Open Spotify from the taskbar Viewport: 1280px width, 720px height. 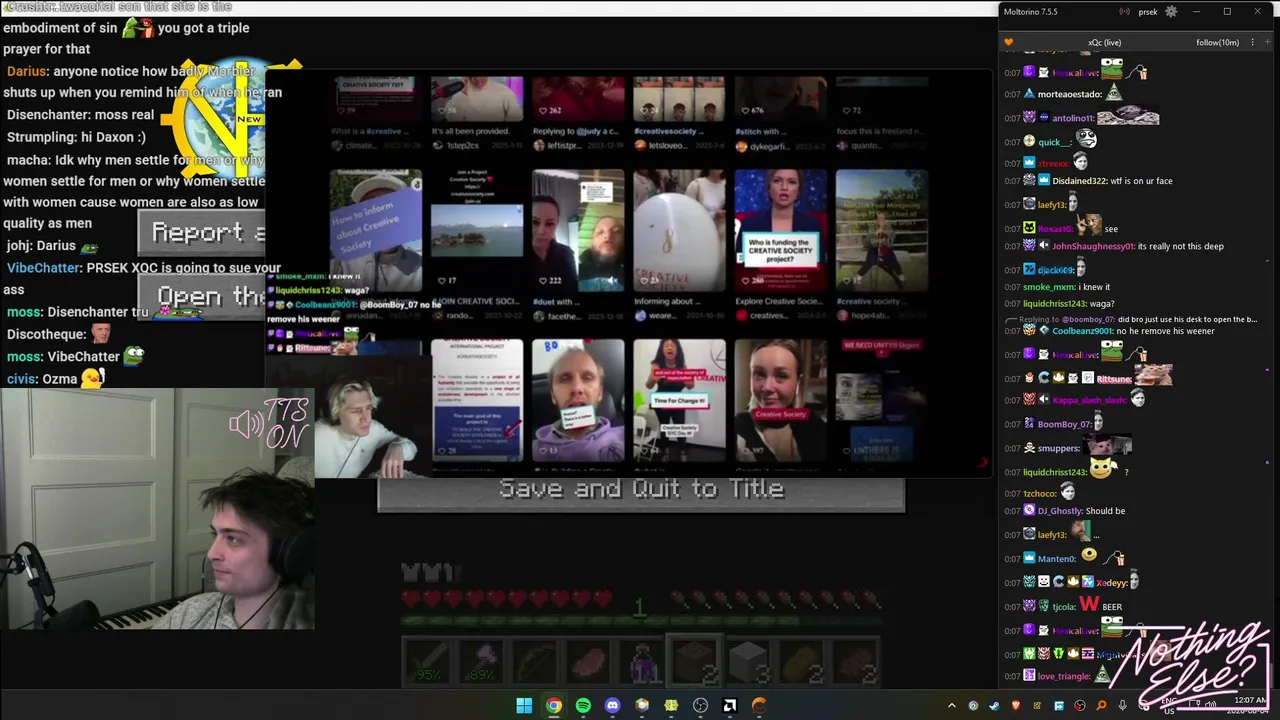coord(583,706)
